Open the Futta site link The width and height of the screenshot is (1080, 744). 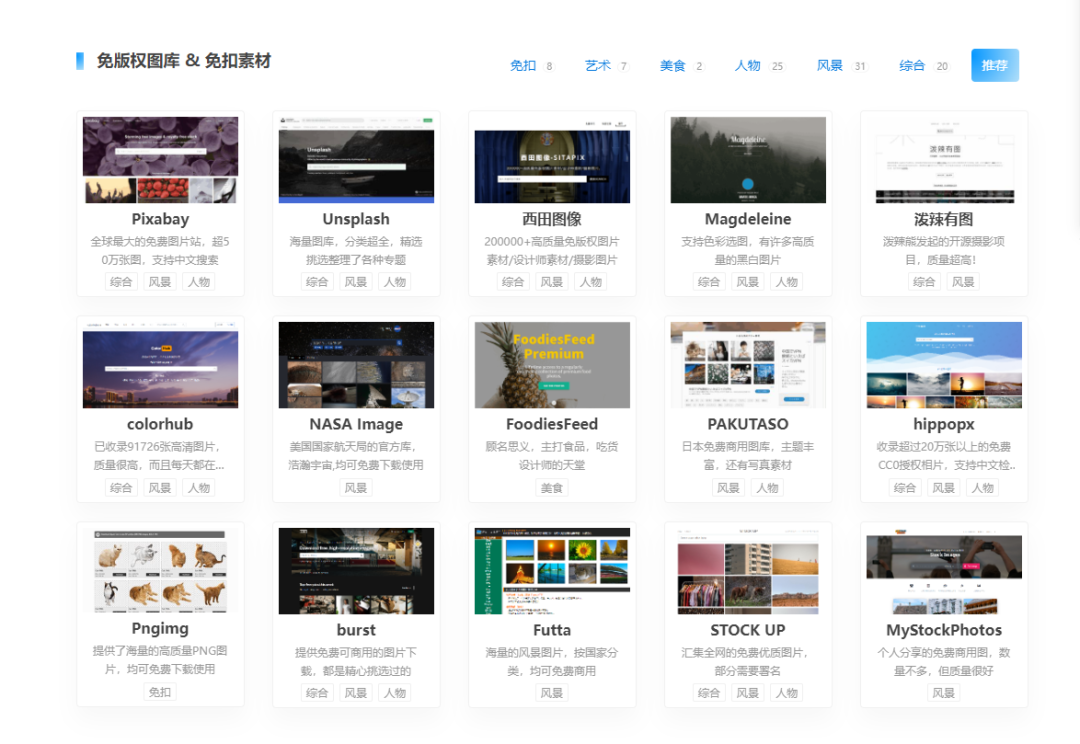coord(552,630)
